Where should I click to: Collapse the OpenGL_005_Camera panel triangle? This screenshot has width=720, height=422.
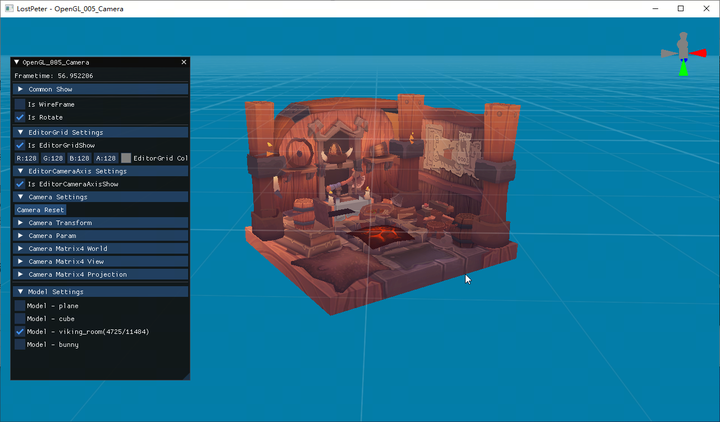tap(17, 62)
